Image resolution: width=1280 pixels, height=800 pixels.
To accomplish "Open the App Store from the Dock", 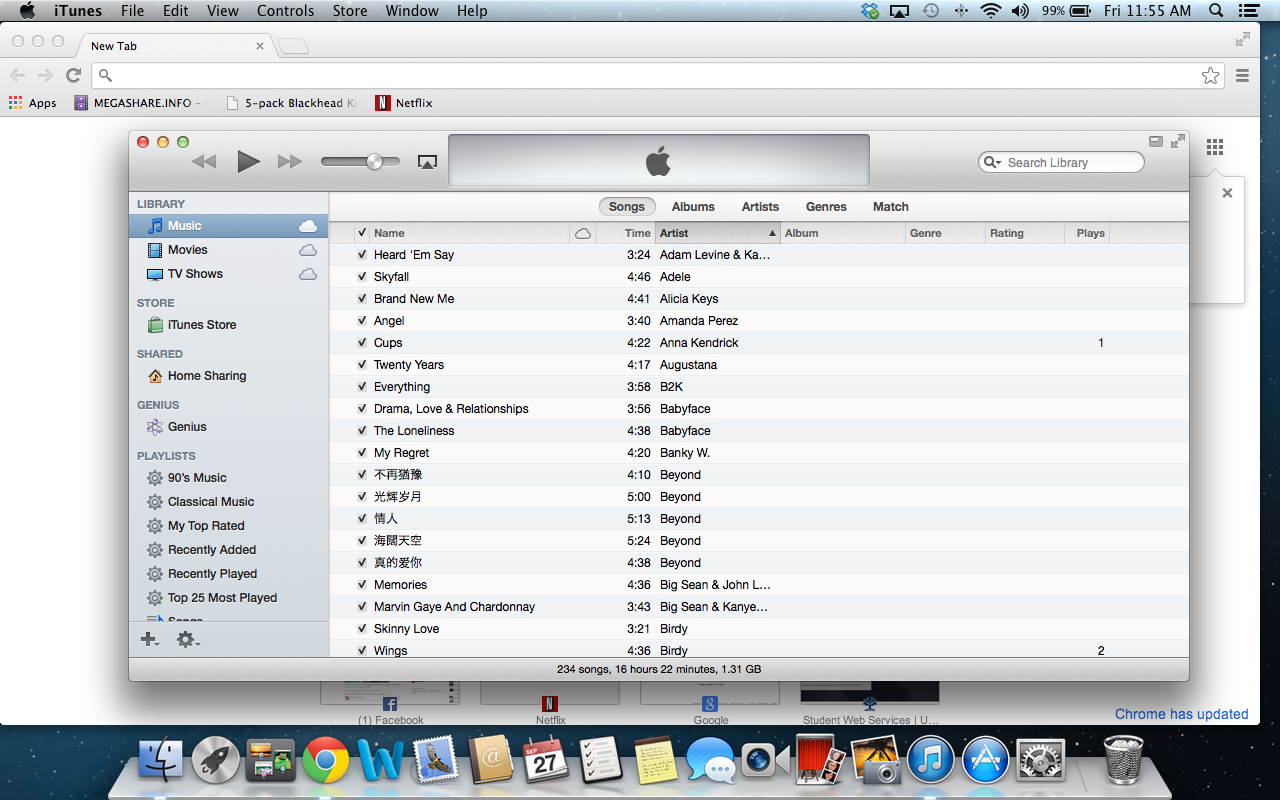I will (986, 761).
